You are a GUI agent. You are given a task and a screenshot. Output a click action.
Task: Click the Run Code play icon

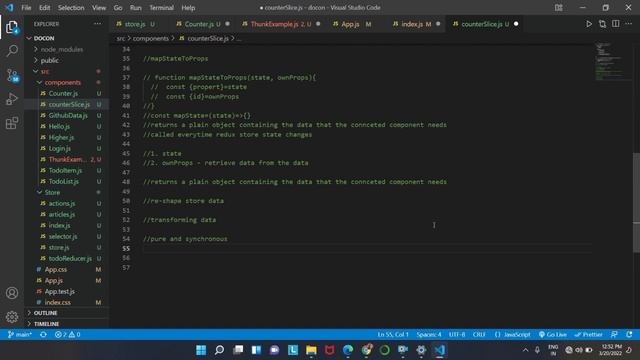point(589,24)
